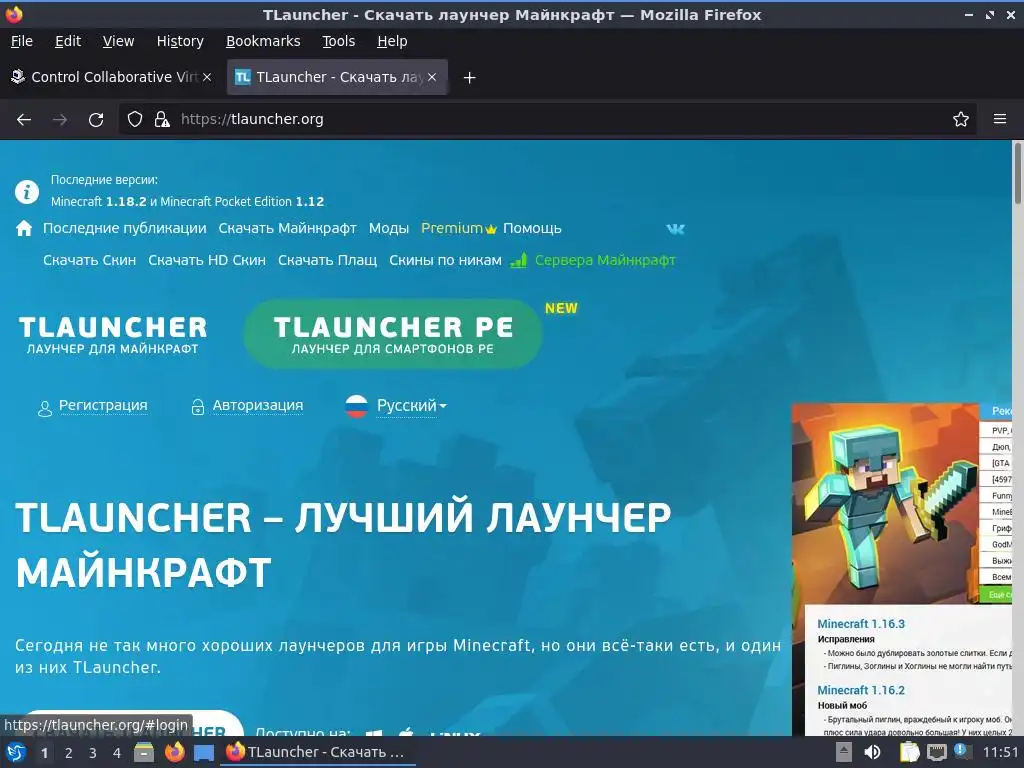Open the Minecraft 1.16.2 changelog link
Viewport: 1024px width, 768px height.
pos(861,690)
